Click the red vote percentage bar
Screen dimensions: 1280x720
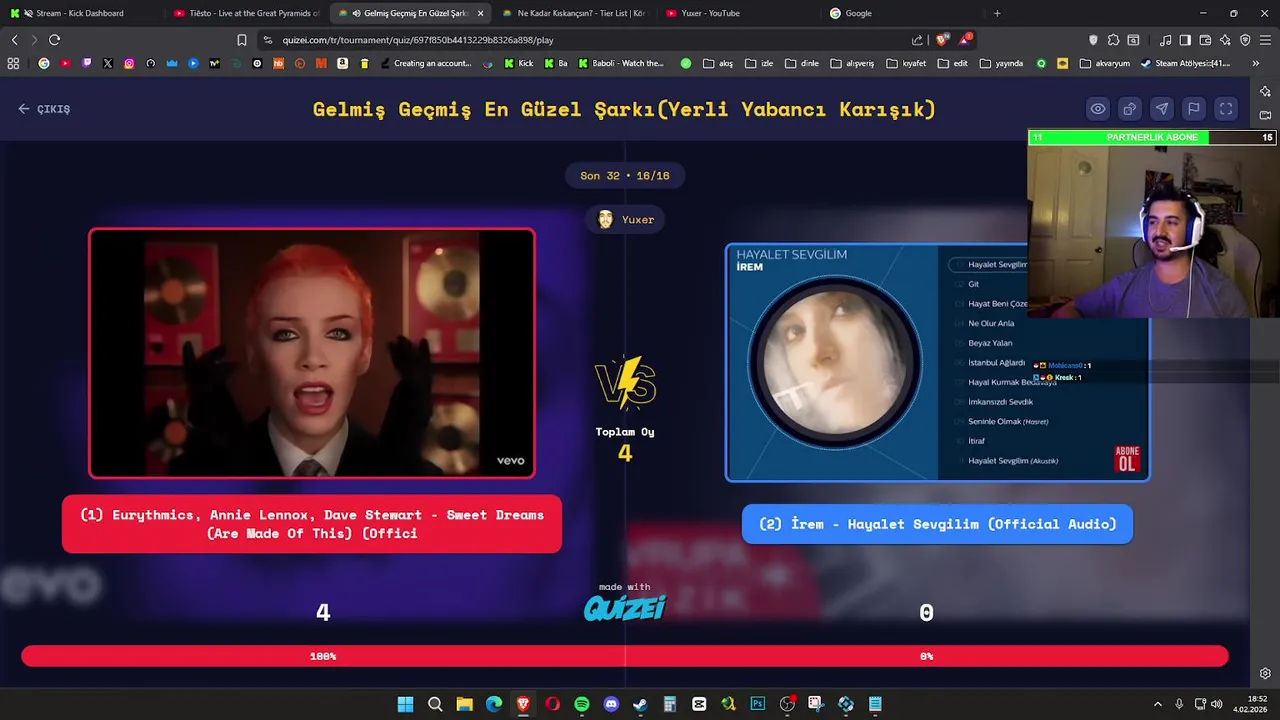pyautogui.click(x=625, y=656)
